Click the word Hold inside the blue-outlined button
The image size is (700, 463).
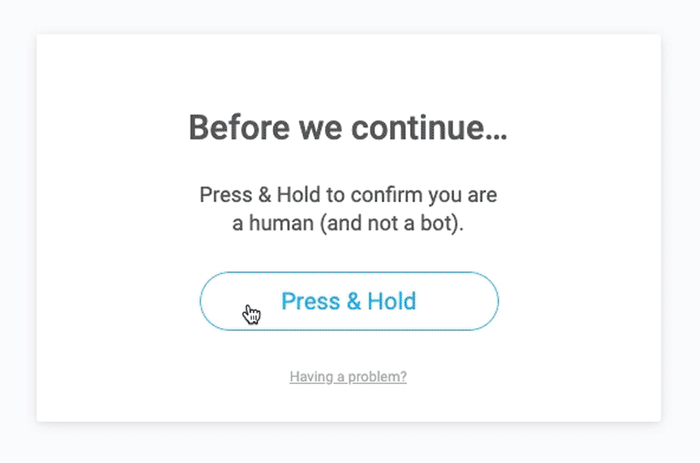click(x=392, y=301)
